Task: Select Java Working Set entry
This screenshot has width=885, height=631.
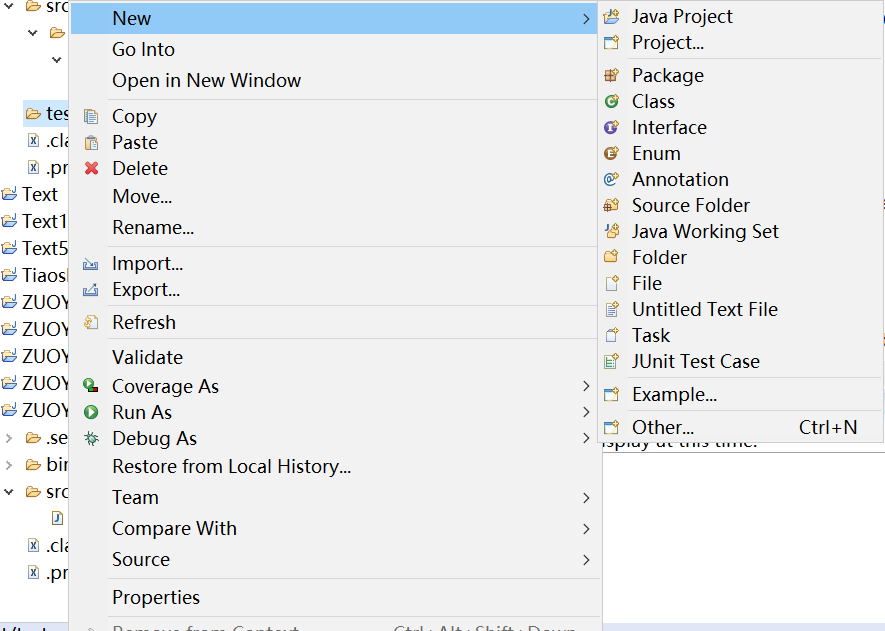Action: tap(705, 231)
